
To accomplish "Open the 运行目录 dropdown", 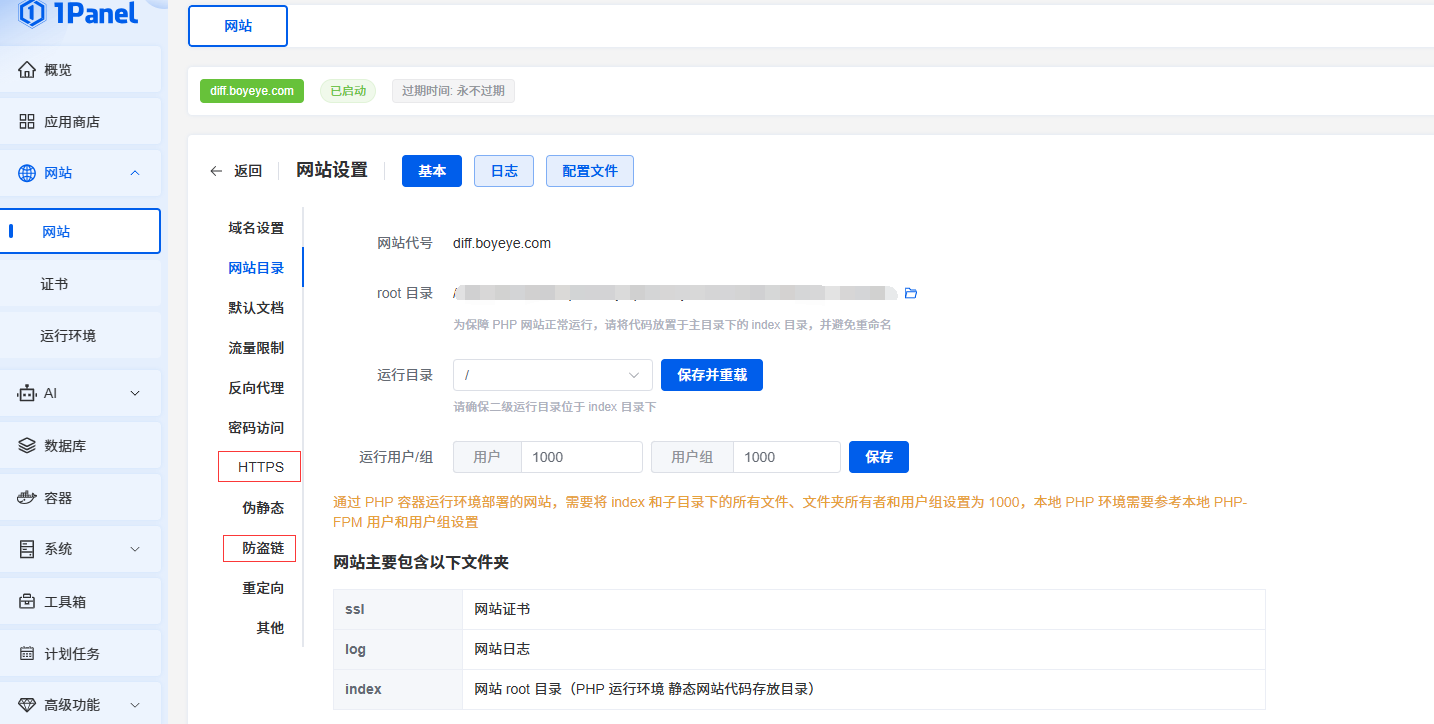I will click(553, 375).
